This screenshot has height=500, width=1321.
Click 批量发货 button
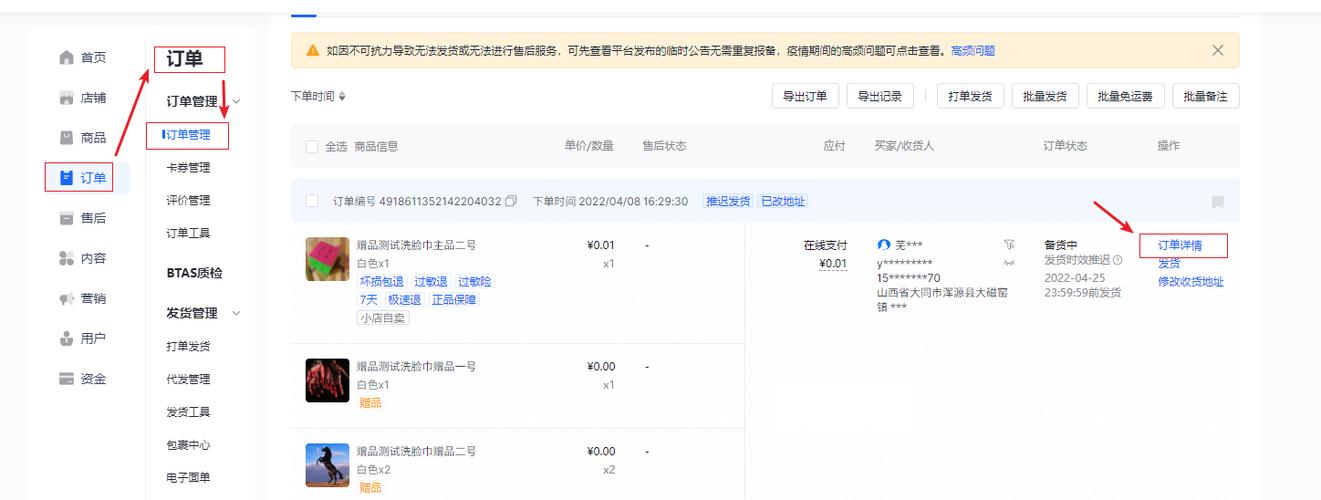(1045, 96)
